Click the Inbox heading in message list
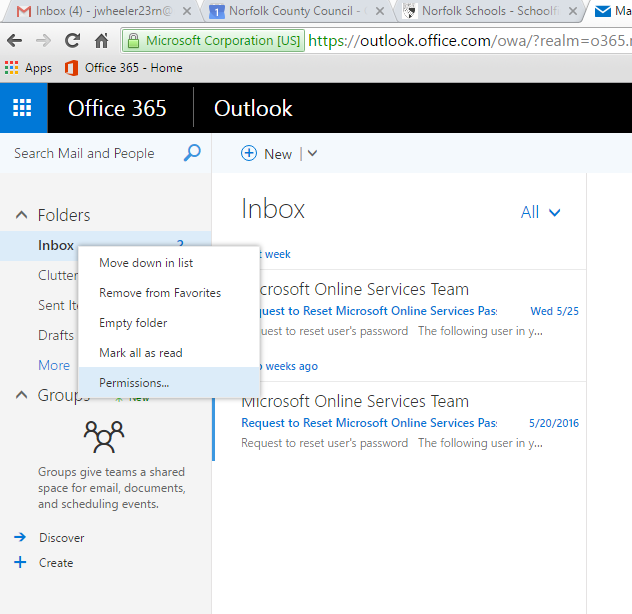This screenshot has height=614, width=632. (273, 209)
